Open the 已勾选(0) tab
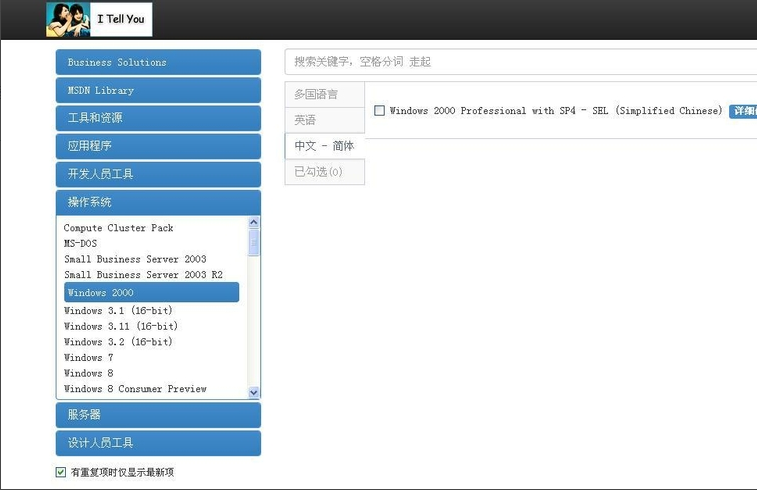Image resolution: width=757 pixels, height=490 pixels. point(324,172)
